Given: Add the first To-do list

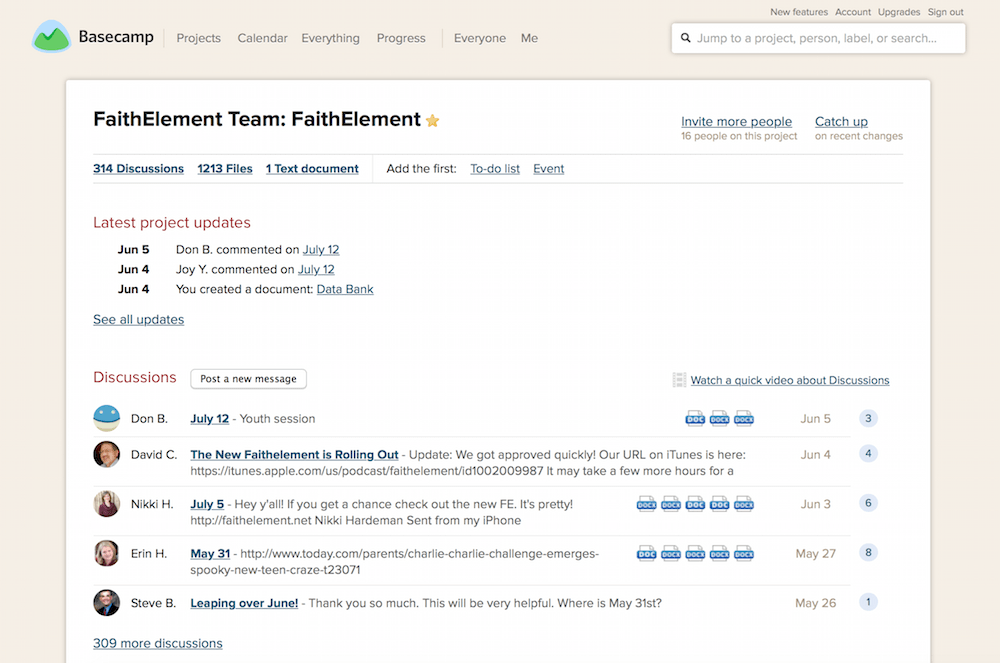Looking at the screenshot, I should pos(495,168).
